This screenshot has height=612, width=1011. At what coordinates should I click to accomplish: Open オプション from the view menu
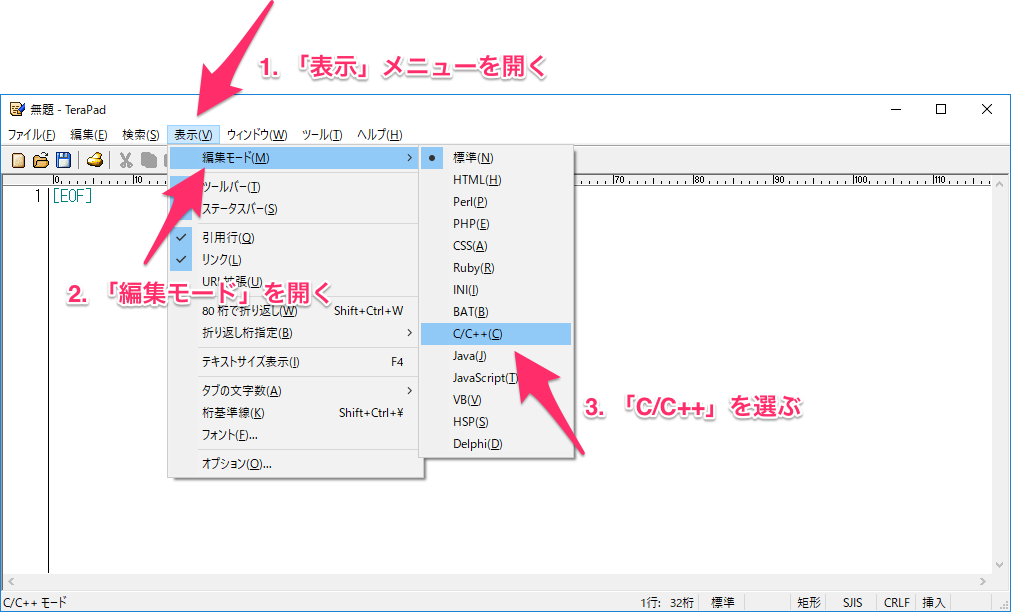coord(236,464)
